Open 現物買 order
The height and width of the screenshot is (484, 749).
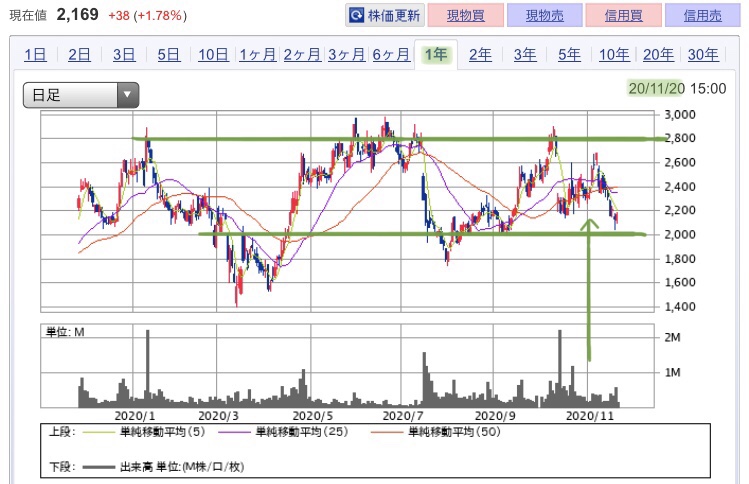pos(466,16)
